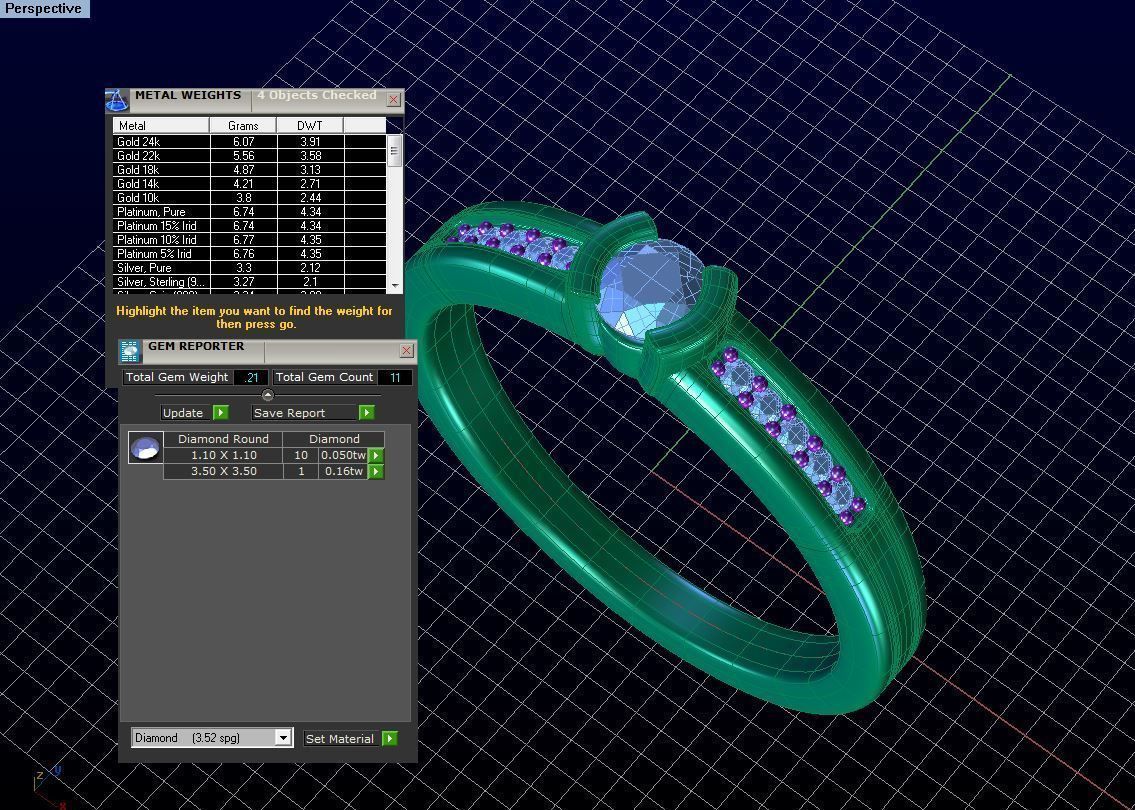Select the Platinum 15% Irid row
Viewport: 1135px width, 810px height.
(249, 226)
